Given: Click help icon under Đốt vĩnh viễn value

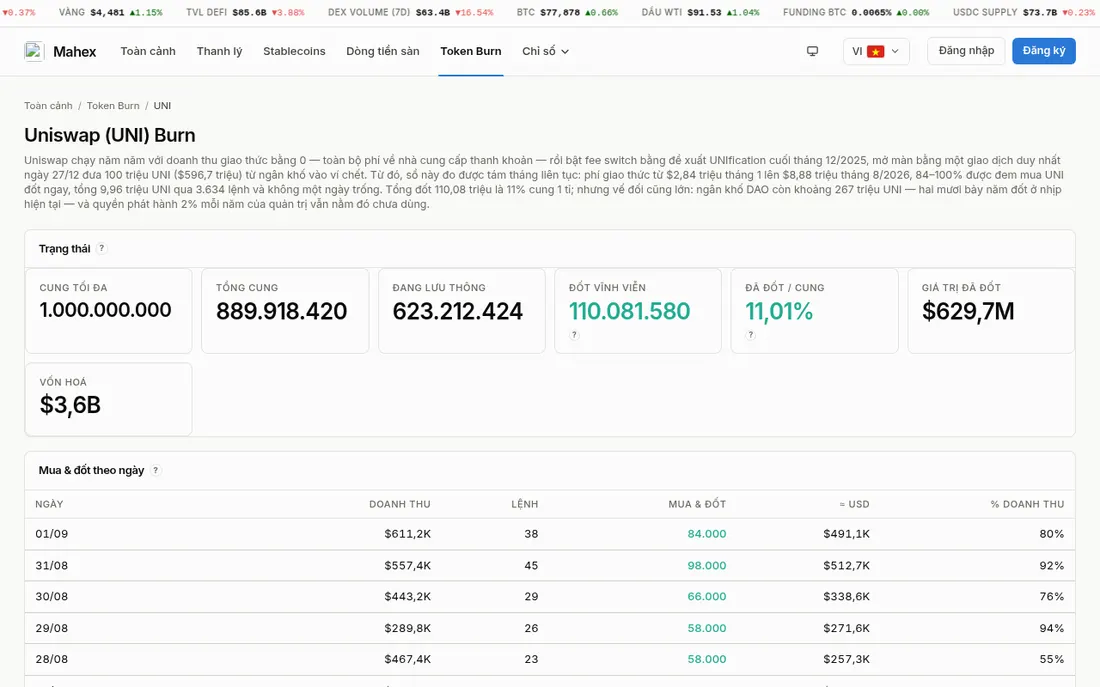Looking at the screenshot, I should click(575, 335).
